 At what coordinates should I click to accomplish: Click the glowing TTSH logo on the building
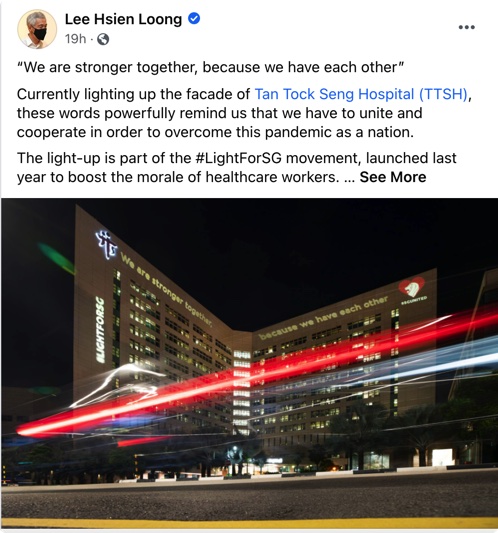(x=106, y=245)
